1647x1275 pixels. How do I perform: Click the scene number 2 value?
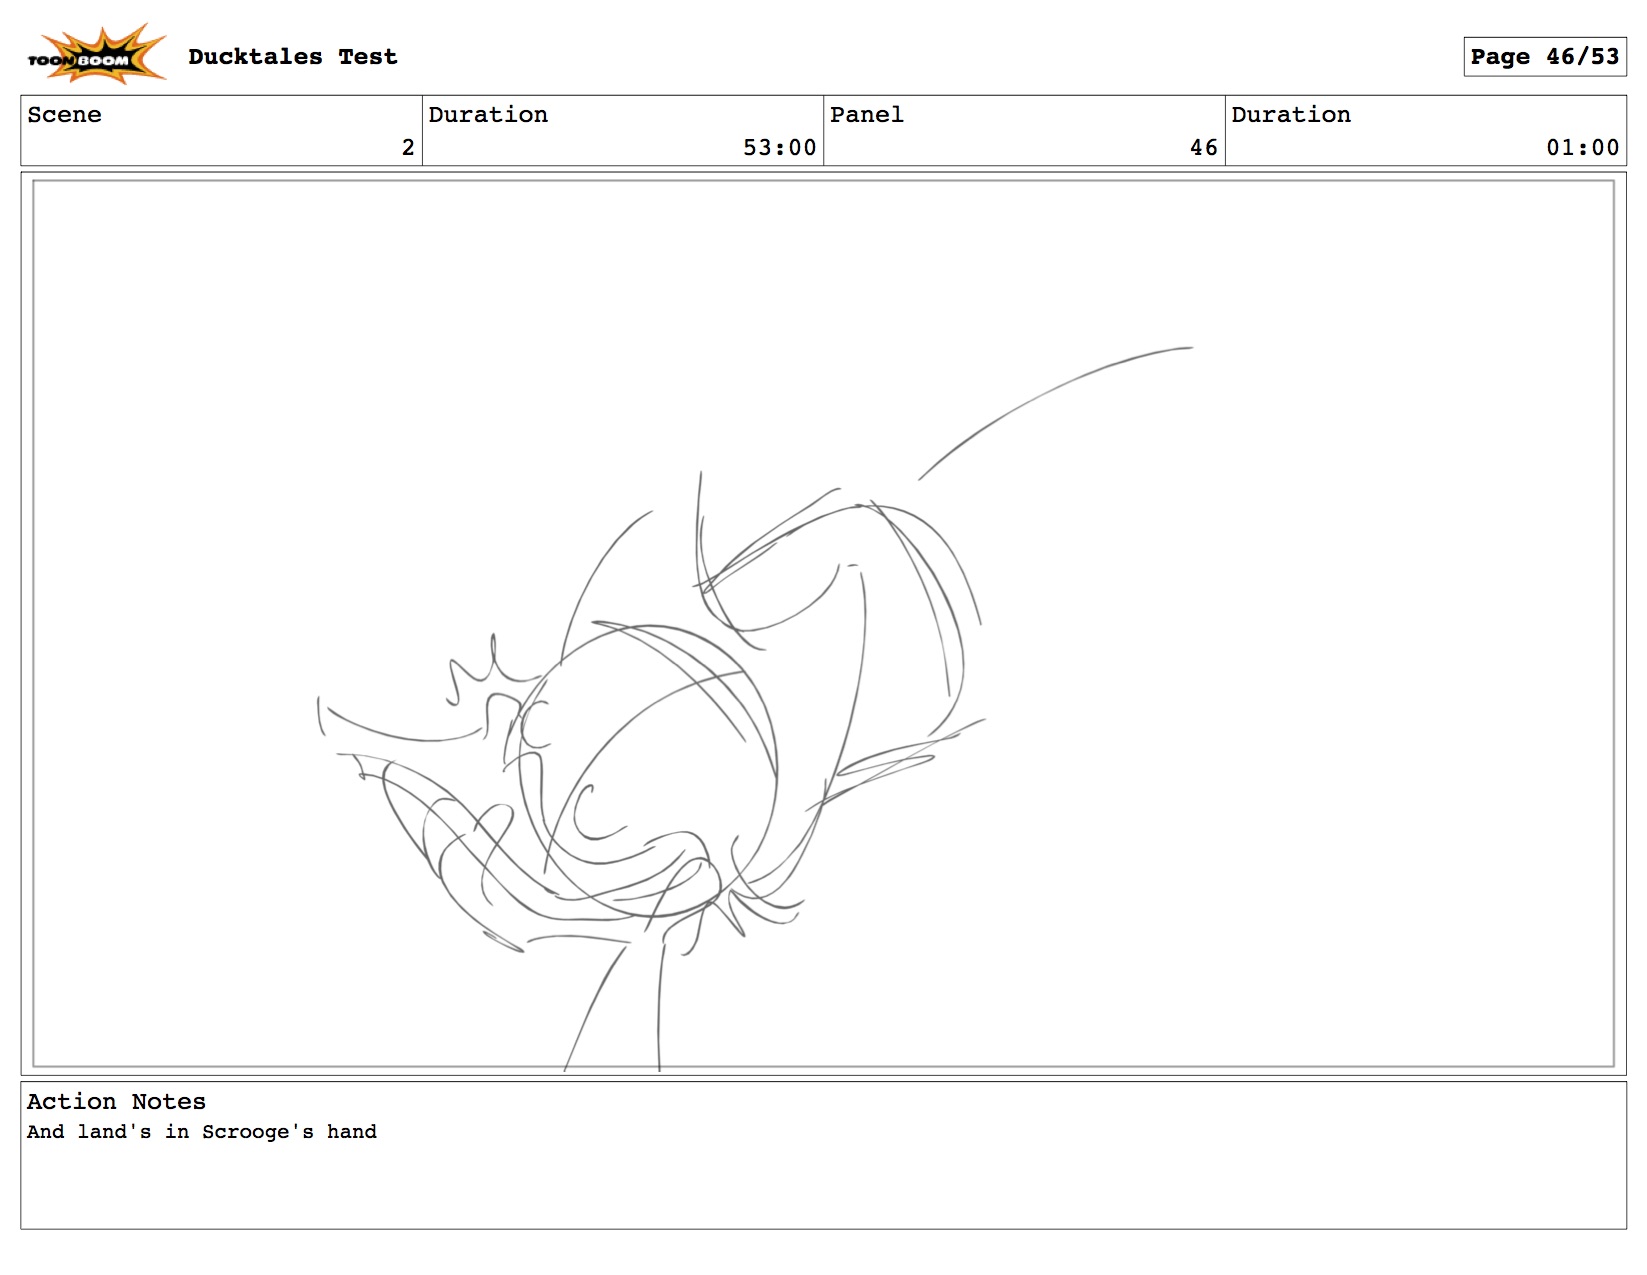pos(407,148)
